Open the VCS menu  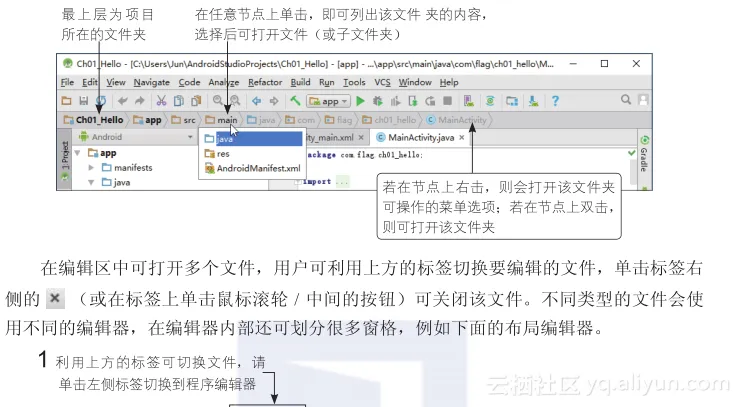(382, 82)
